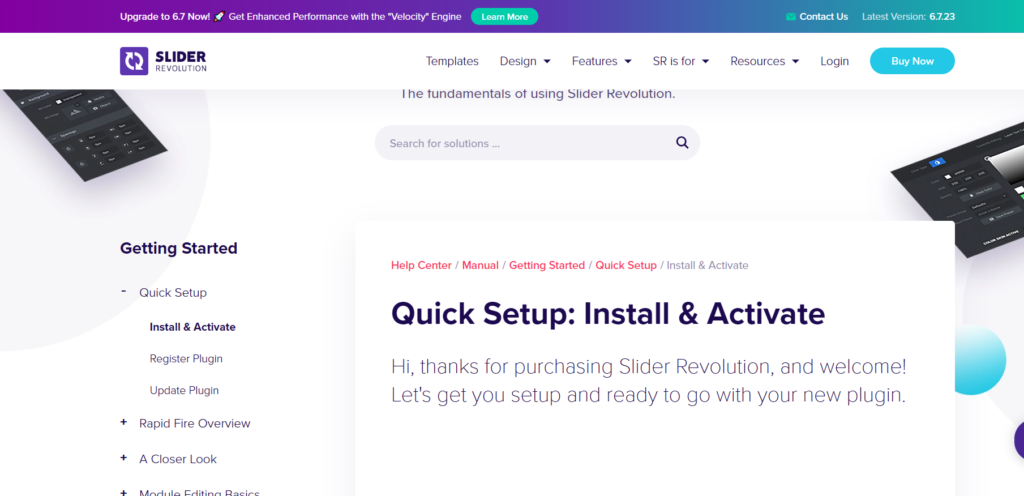Click the Install & Activate breadcrumb text

707,265
